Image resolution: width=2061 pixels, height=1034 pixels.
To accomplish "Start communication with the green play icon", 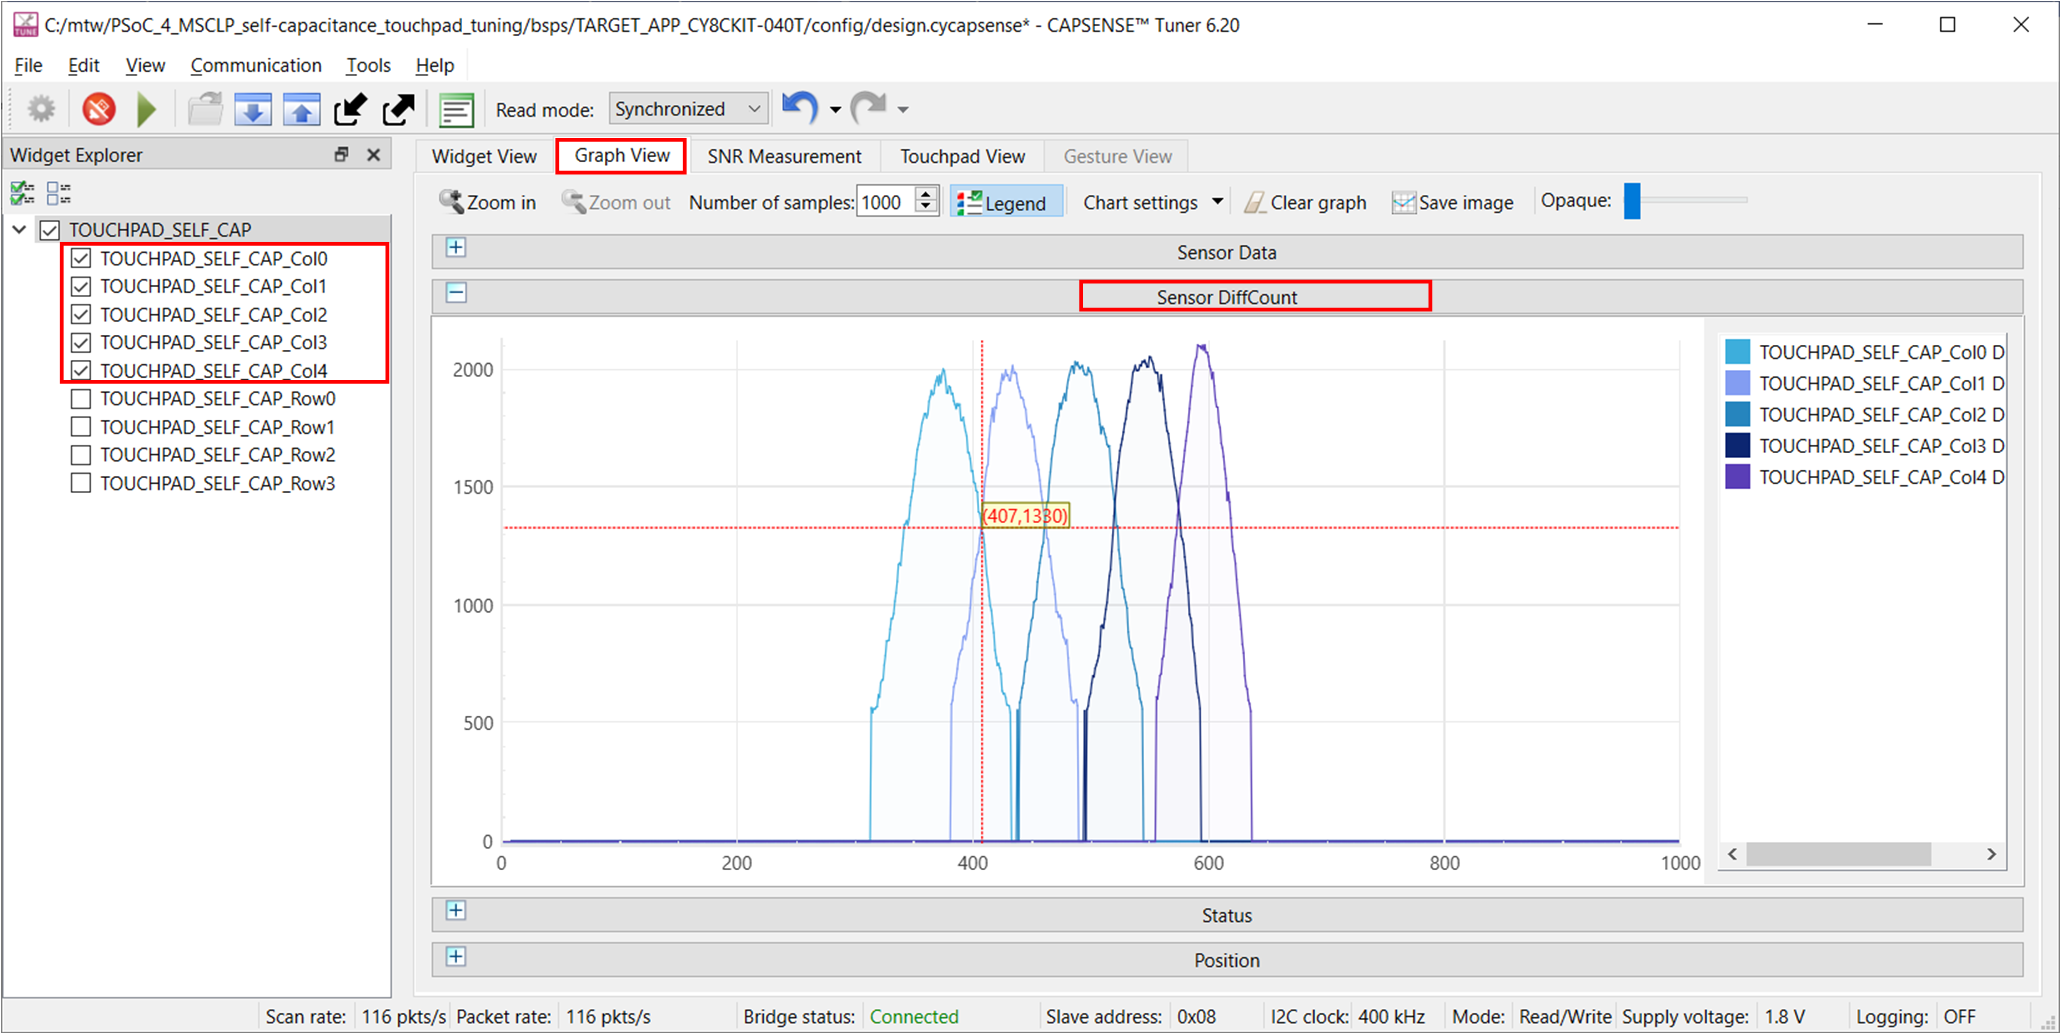I will coord(148,109).
